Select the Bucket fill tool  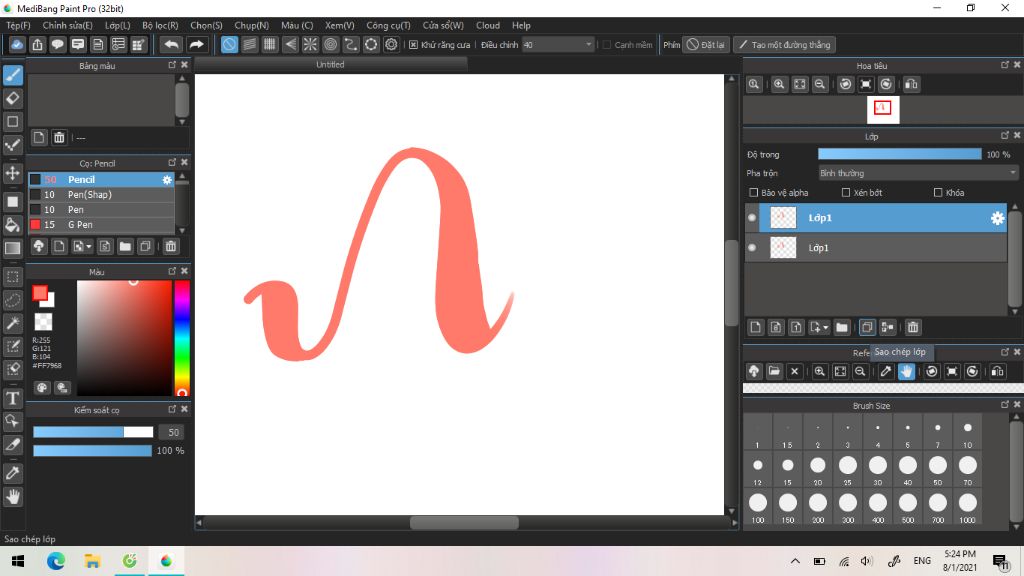pyautogui.click(x=12, y=225)
